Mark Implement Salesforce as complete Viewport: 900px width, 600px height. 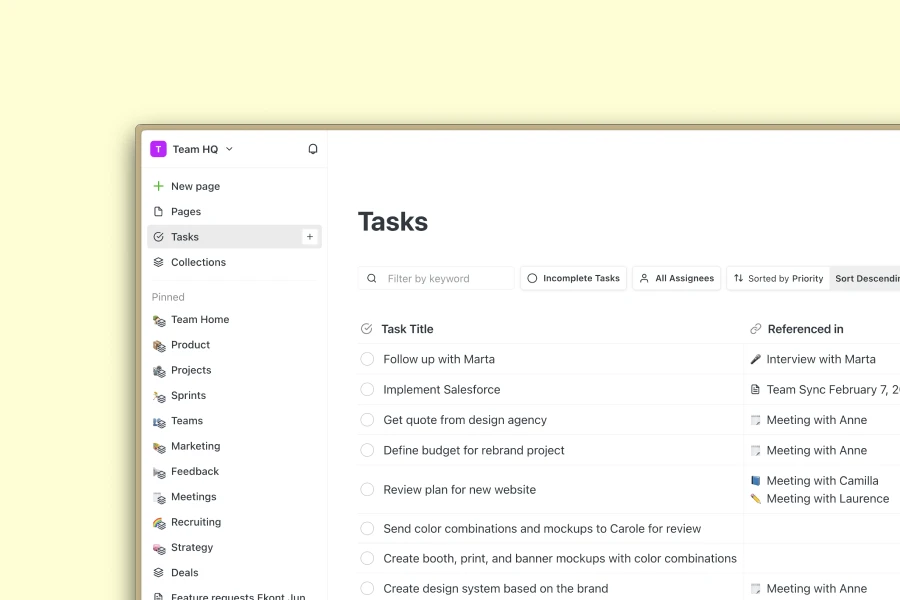(x=367, y=389)
